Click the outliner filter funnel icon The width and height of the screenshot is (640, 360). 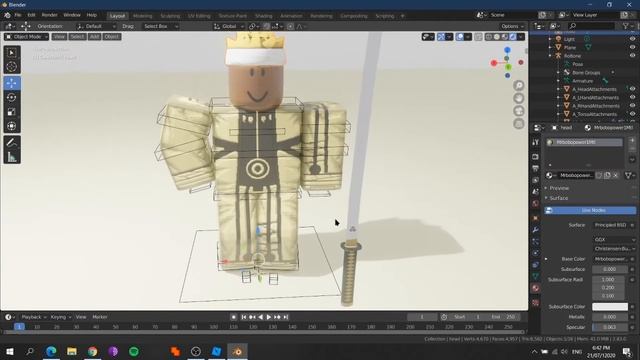pyautogui.click(x=626, y=26)
